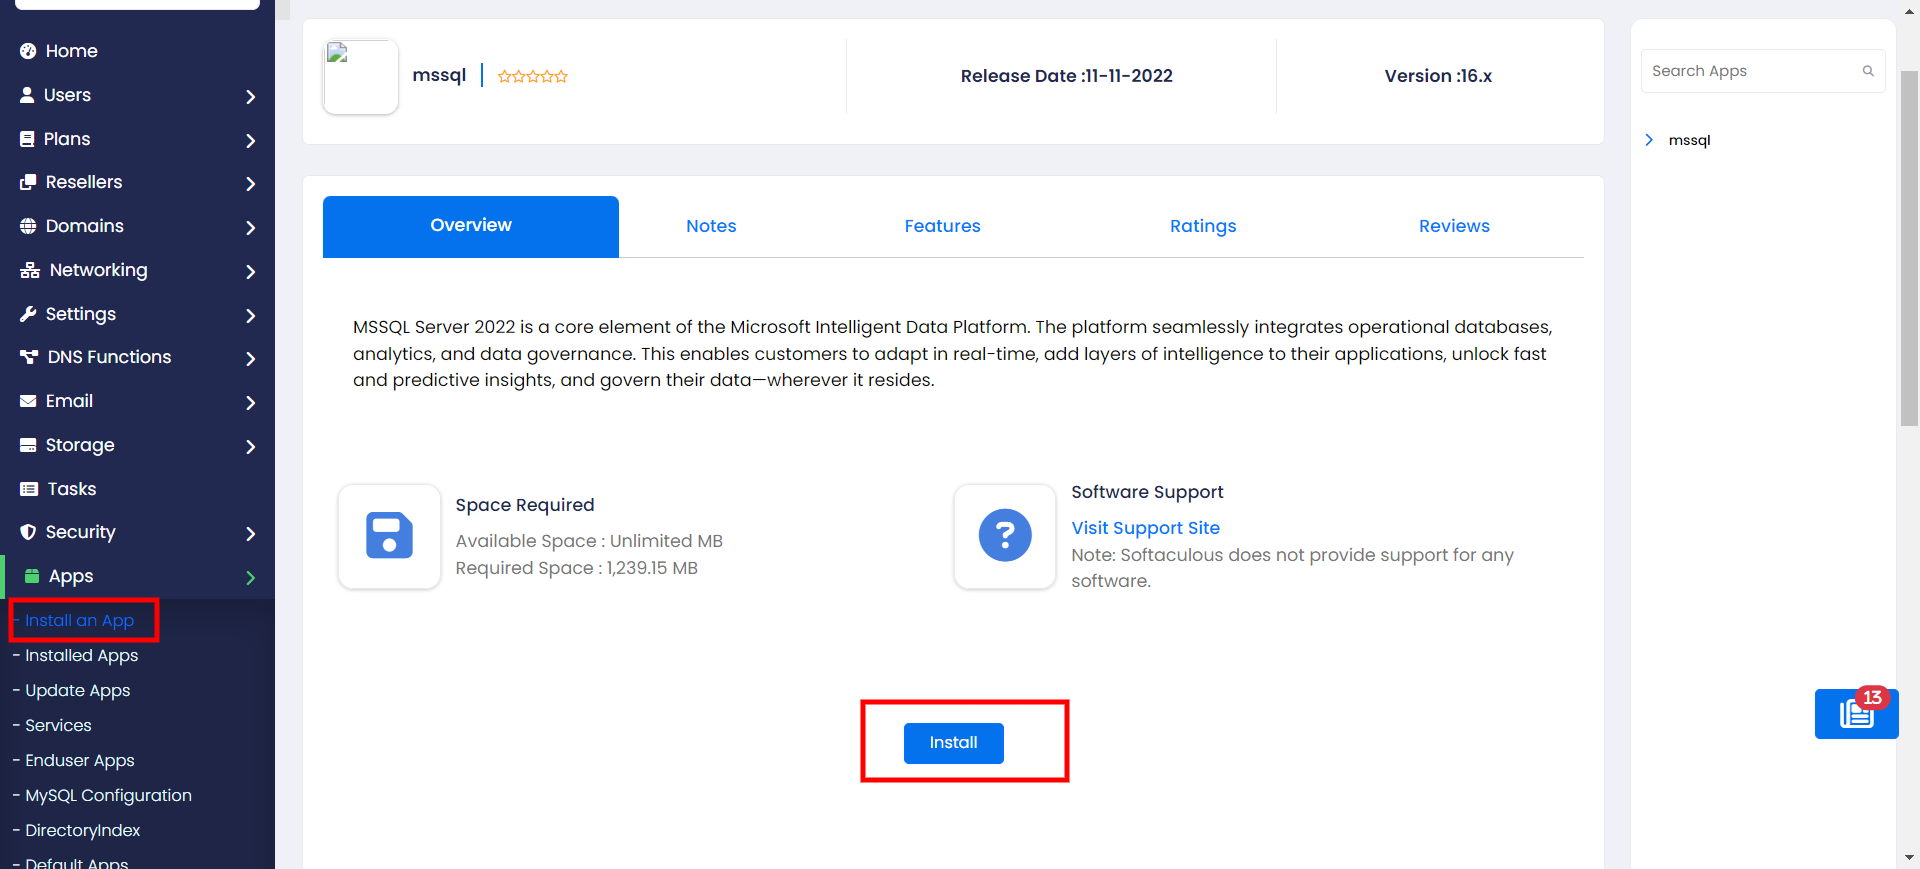The width and height of the screenshot is (1920, 869).
Task: Expand the Settings menu chevron
Action: (250, 316)
